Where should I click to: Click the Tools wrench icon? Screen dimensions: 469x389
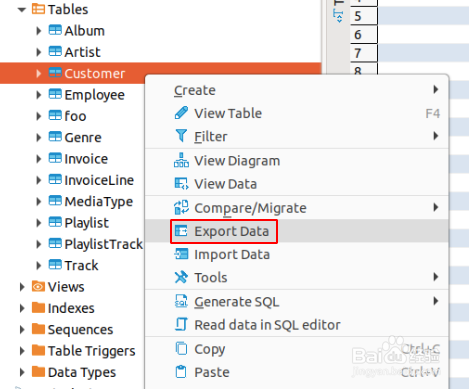point(181,277)
